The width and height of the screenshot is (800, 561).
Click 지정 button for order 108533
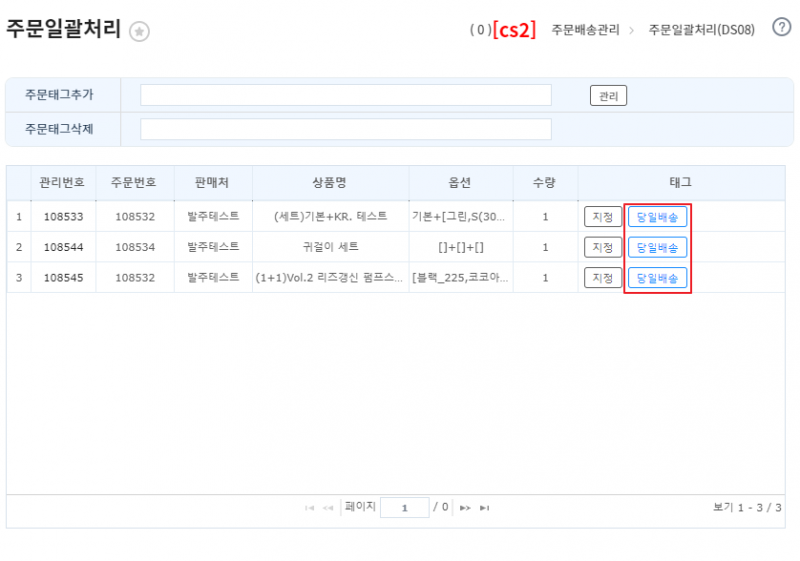(603, 217)
